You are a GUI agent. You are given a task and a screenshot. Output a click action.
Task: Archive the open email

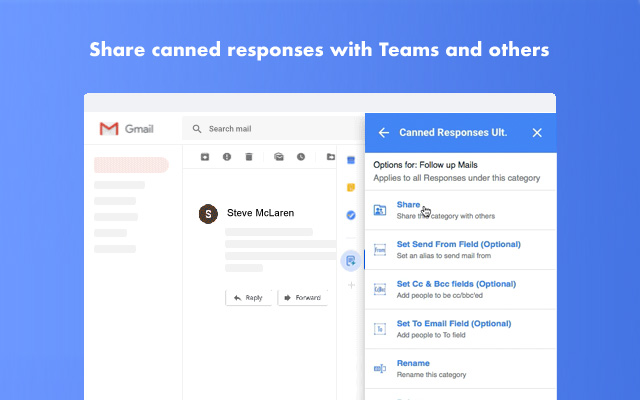[205, 157]
